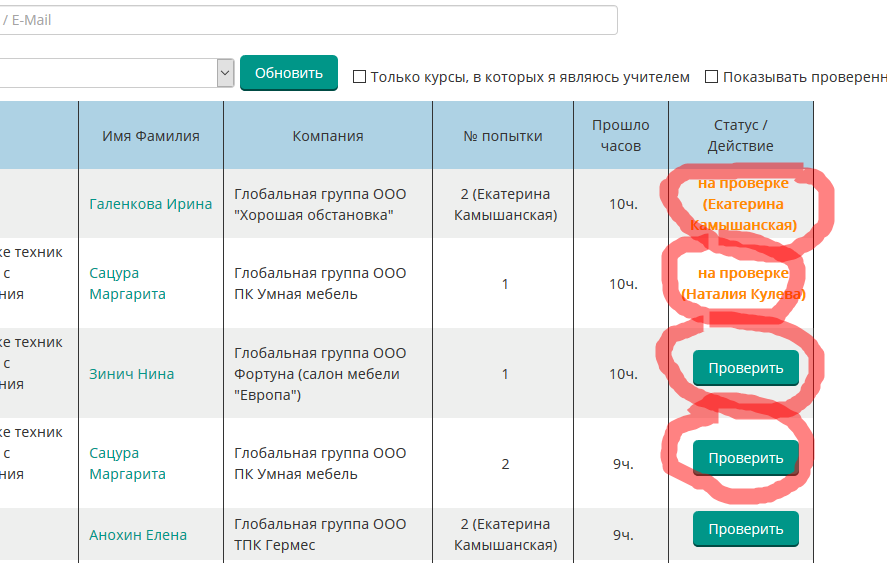This screenshot has height=563, width=887.
Task: Click the 'Имя Фамилия' column header
Action: [x=151, y=136]
